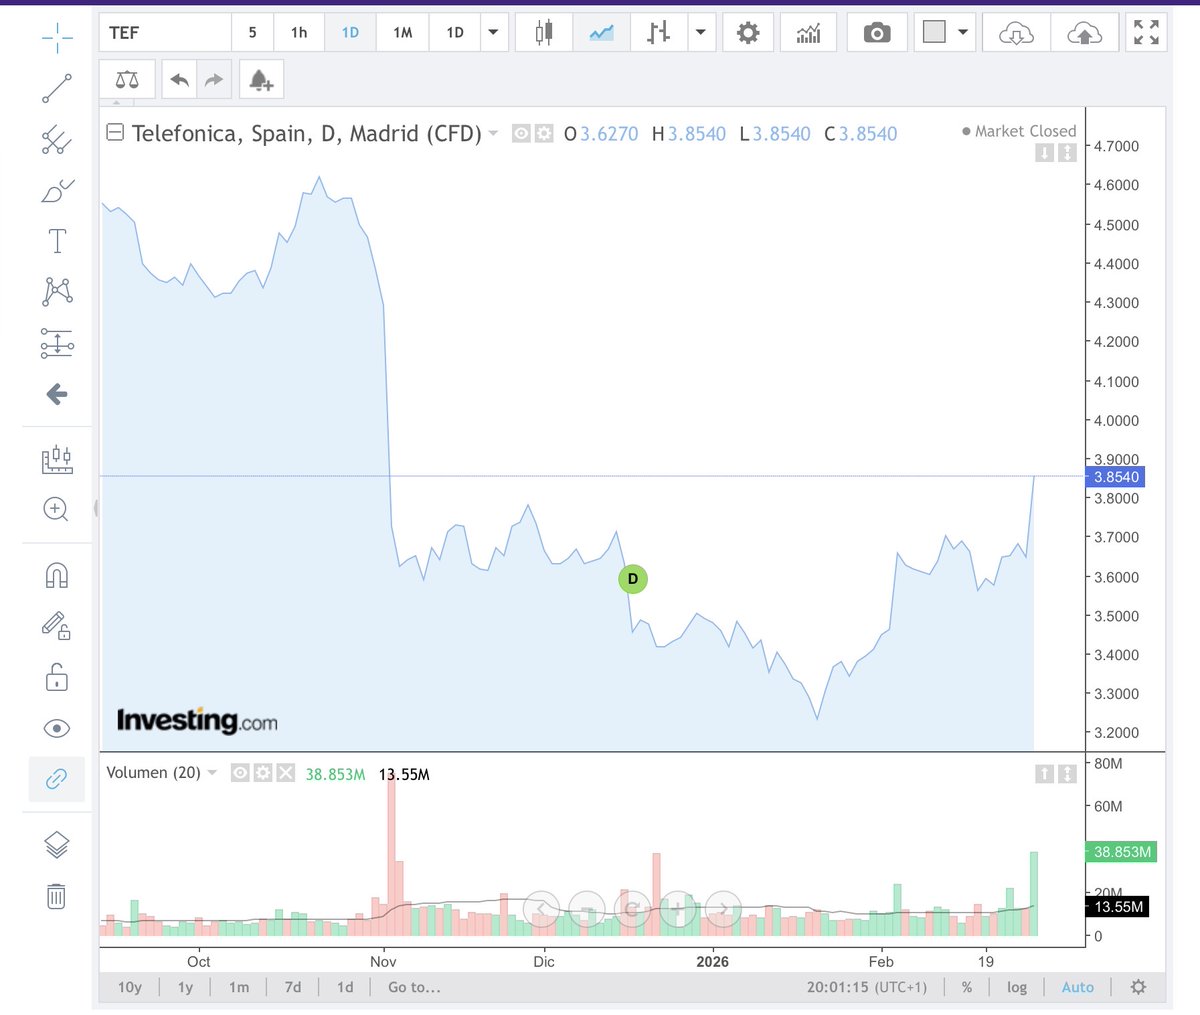This screenshot has width=1200, height=1015.
Task: Select the highlighted 1D interval
Action: [350, 33]
